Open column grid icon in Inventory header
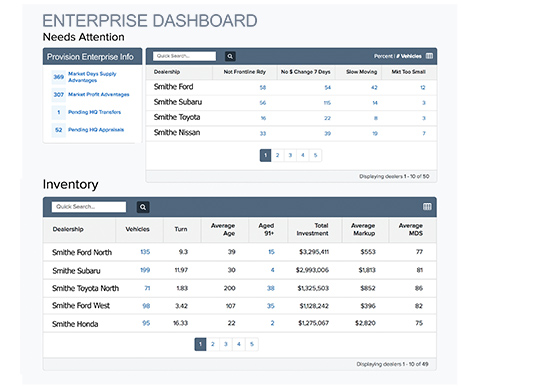The width and height of the screenshot is (546, 386). (x=427, y=207)
